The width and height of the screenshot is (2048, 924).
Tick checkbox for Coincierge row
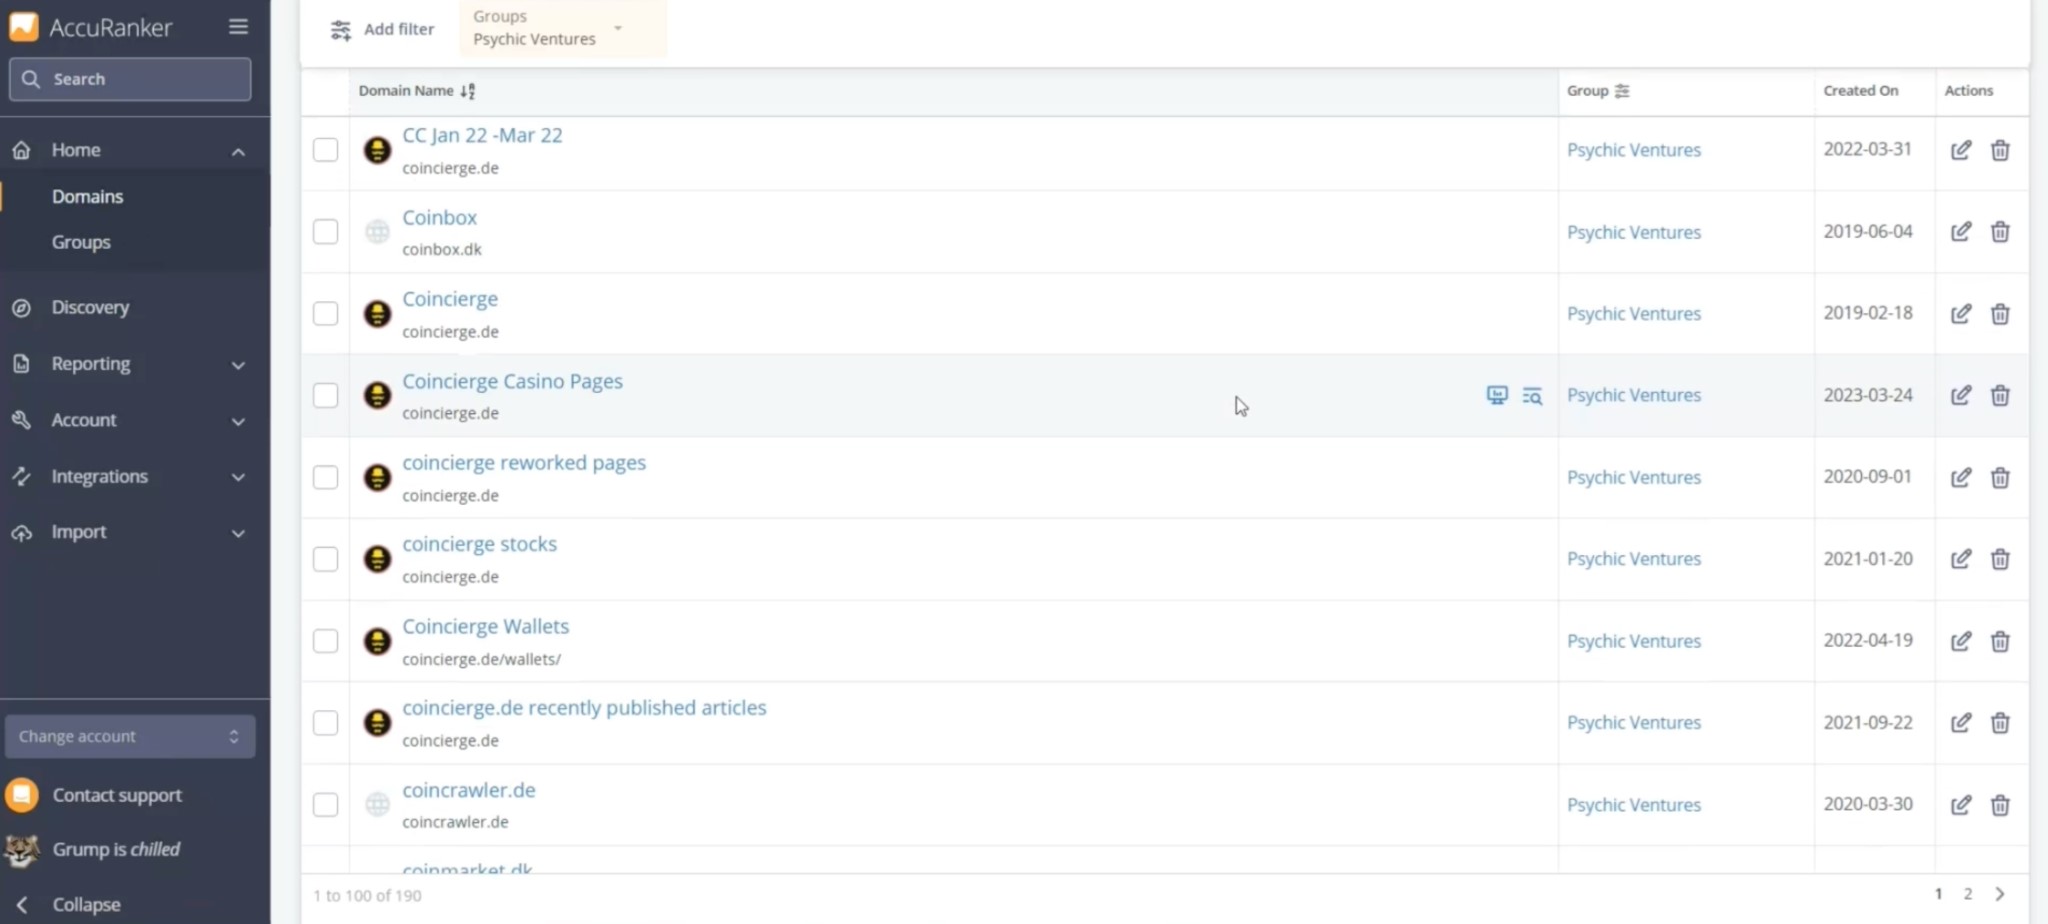(x=326, y=314)
